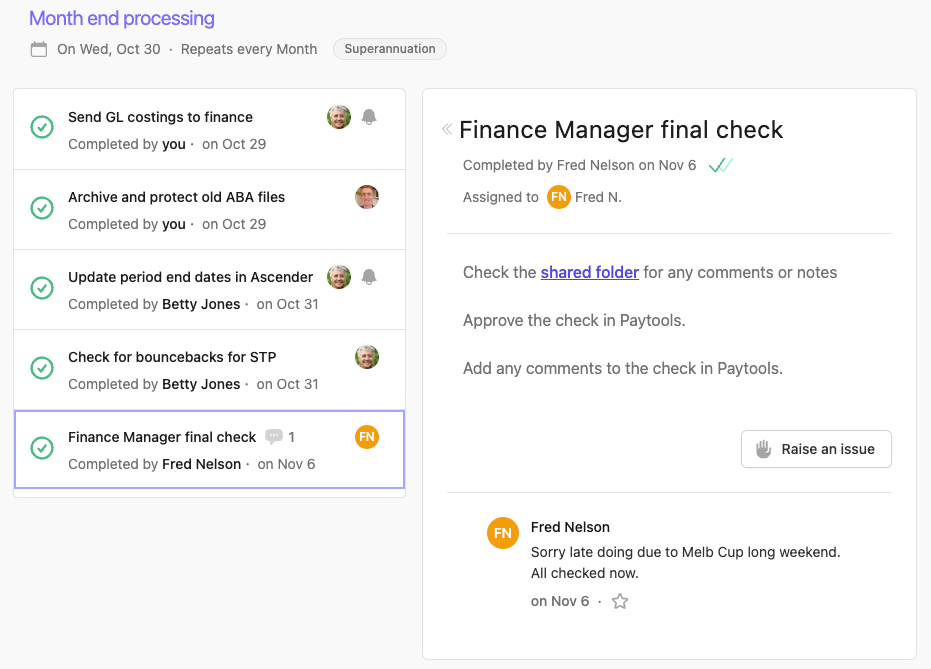Click bell icon on Update period end dates row
The height and width of the screenshot is (669, 931).
[x=369, y=277]
